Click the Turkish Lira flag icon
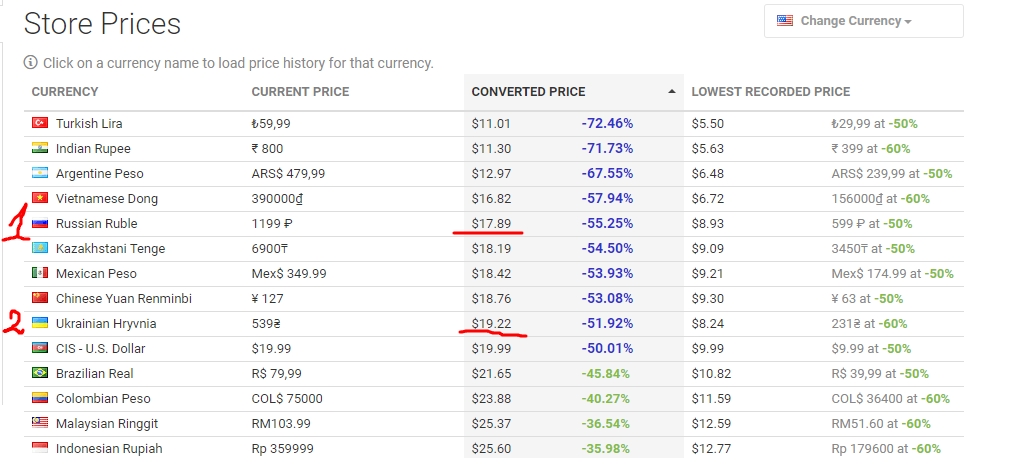The image size is (1024, 458). coord(40,123)
